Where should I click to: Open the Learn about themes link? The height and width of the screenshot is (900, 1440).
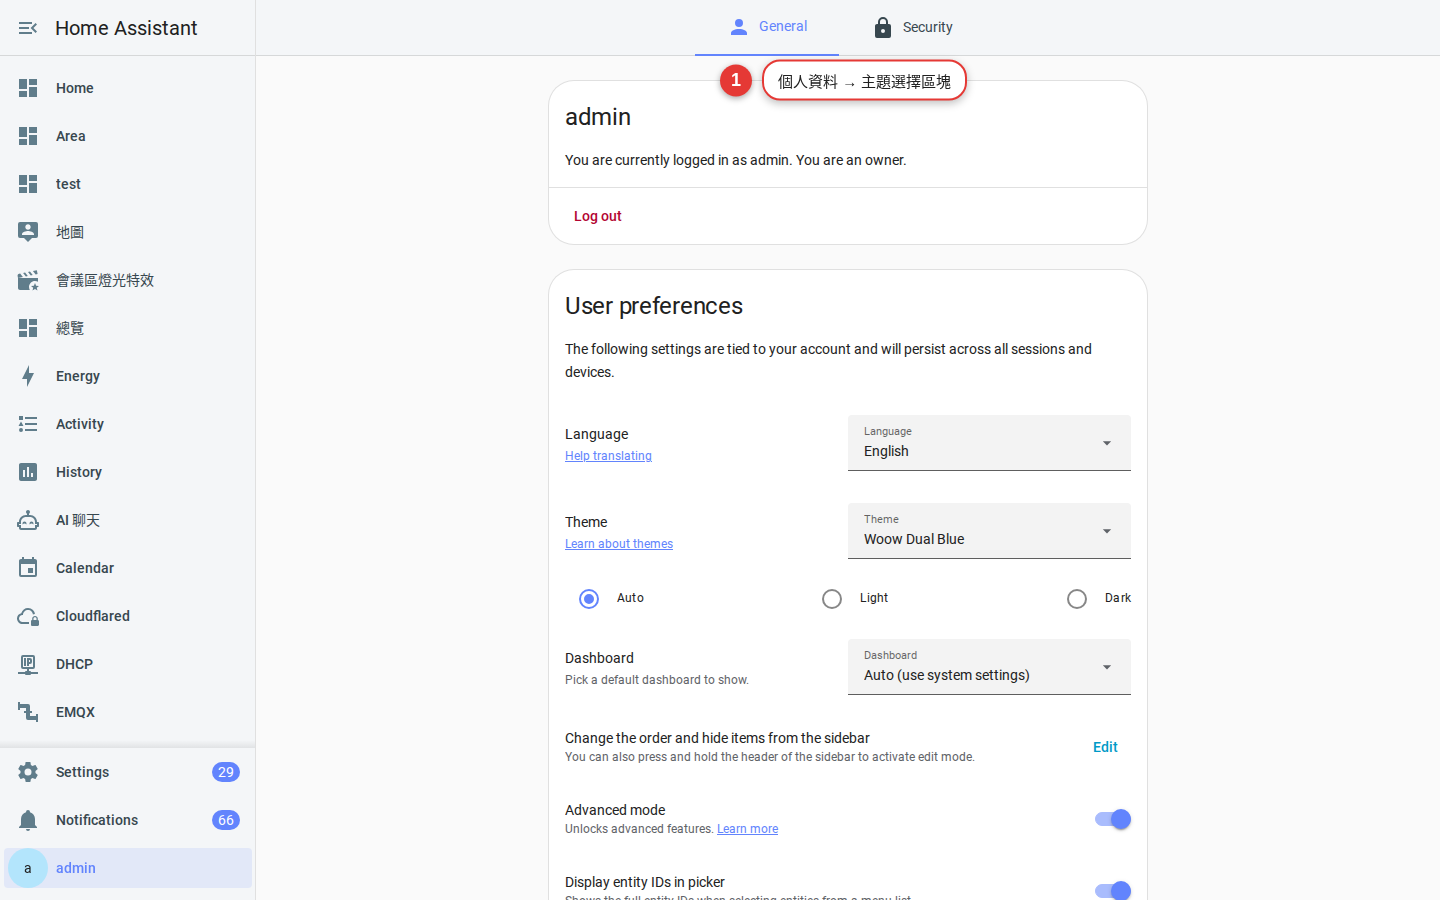coord(619,544)
